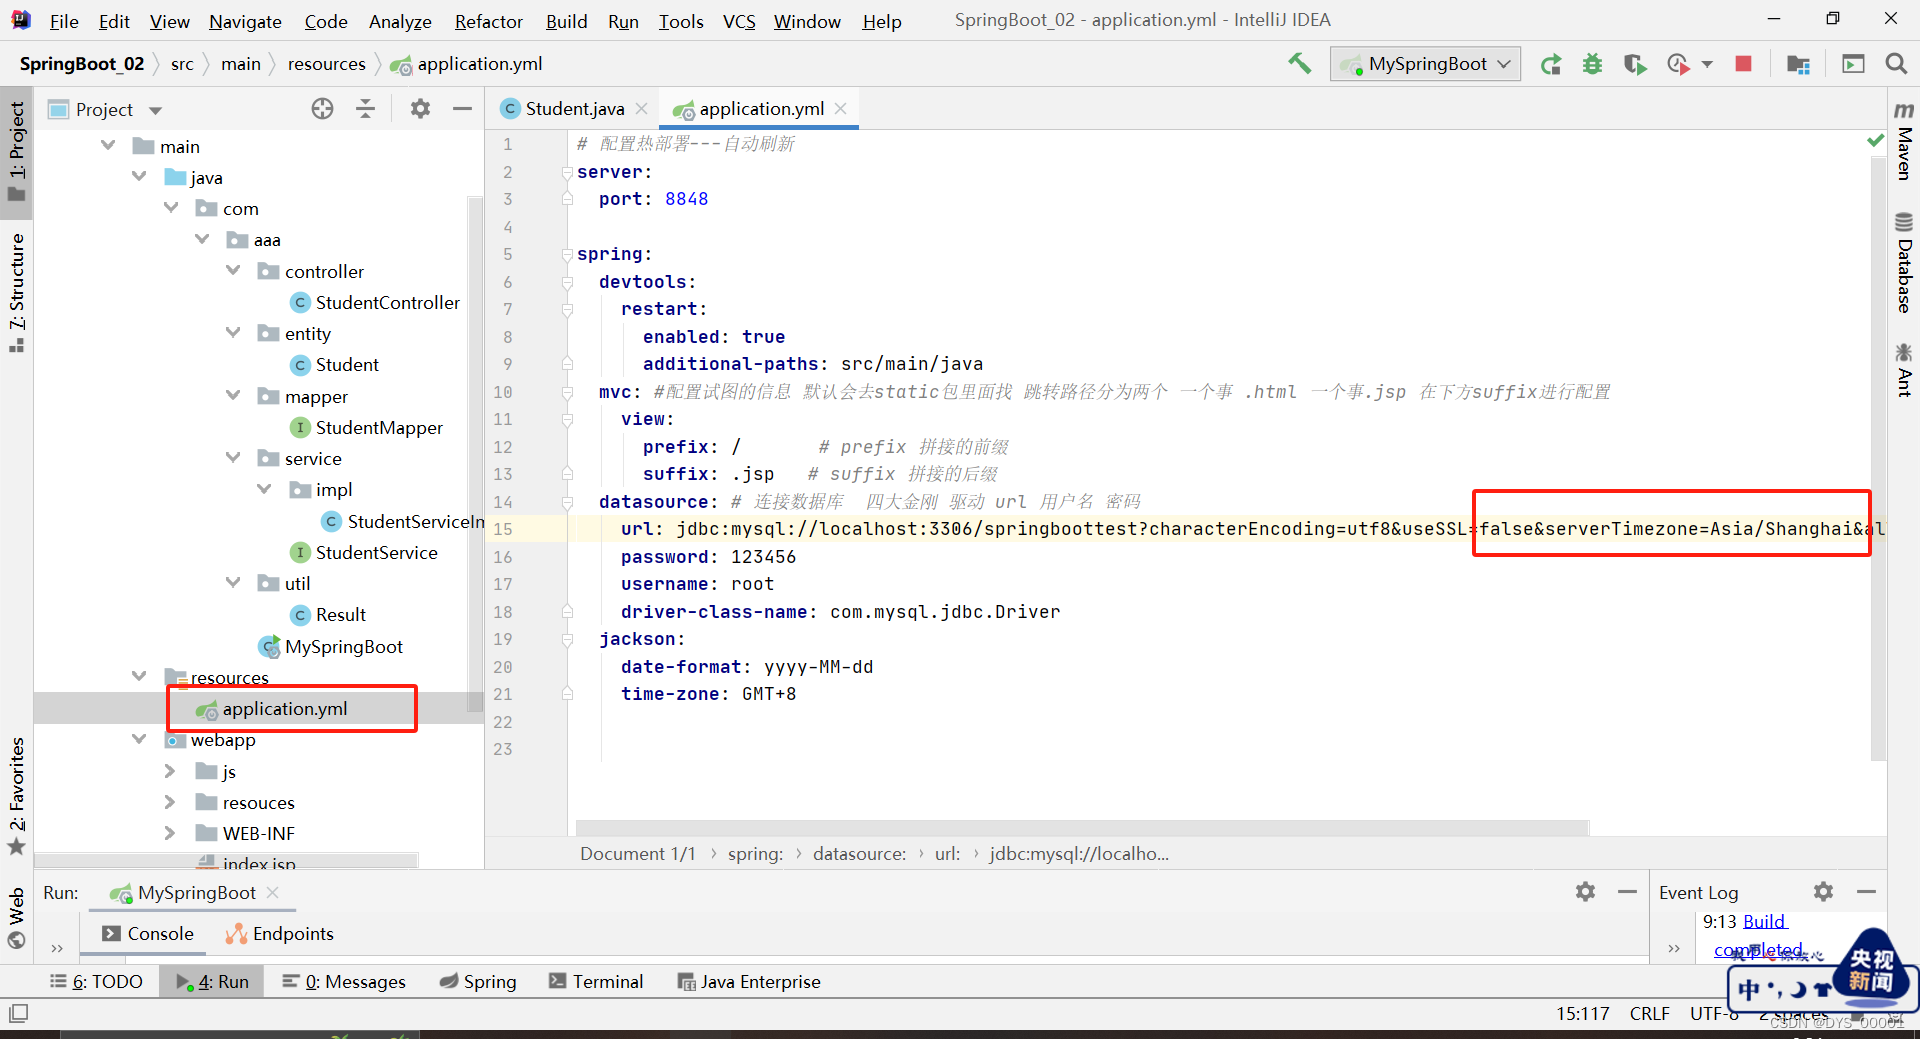Open the Java Enterprise tool window

[749, 981]
